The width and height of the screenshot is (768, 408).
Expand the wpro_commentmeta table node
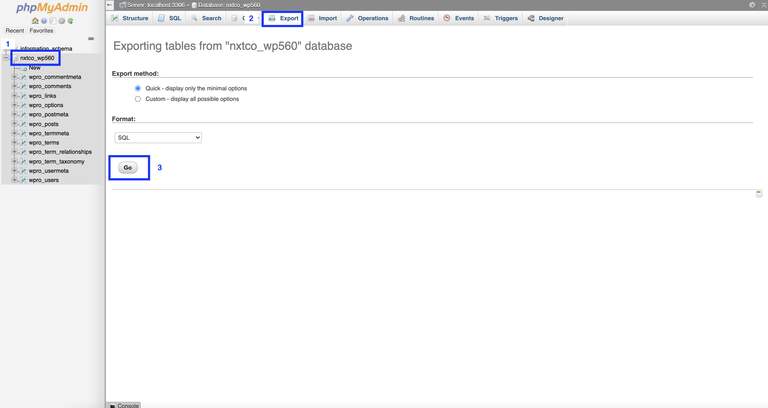point(15,77)
